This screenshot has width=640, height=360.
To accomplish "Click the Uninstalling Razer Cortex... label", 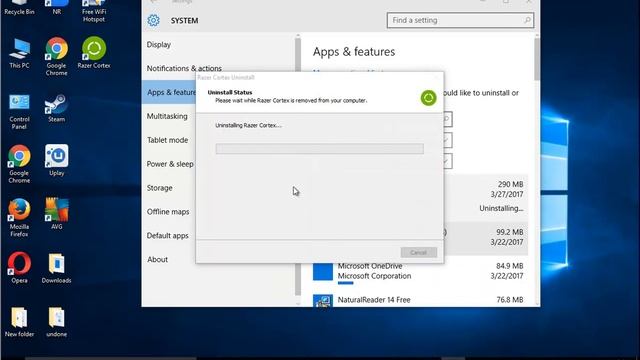I will point(248,125).
